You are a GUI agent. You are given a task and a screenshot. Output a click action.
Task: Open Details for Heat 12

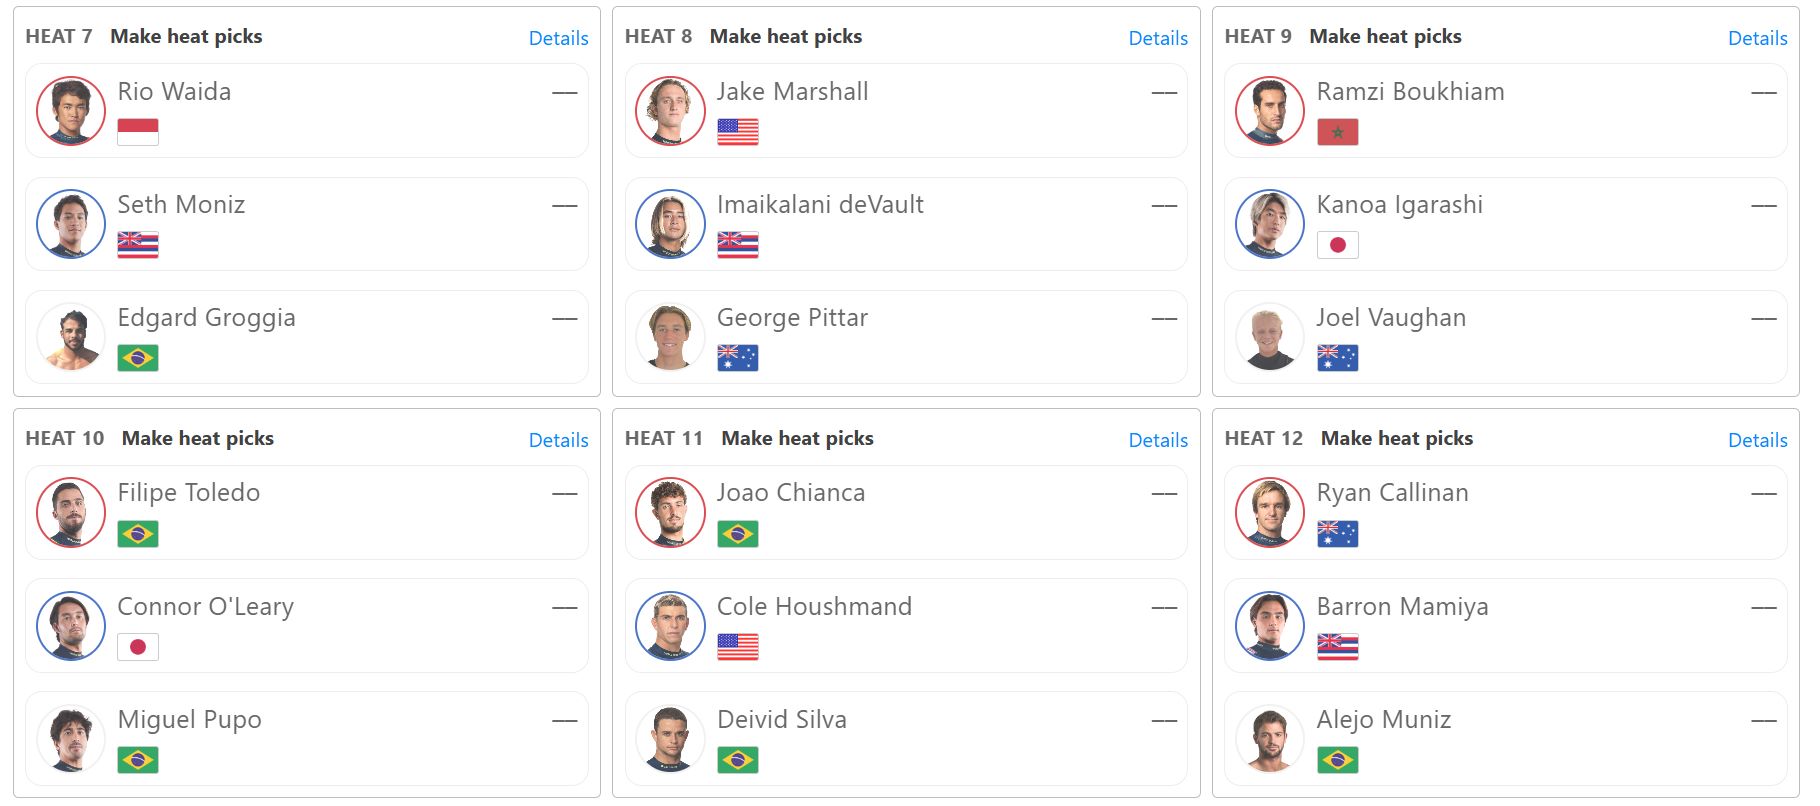coord(1758,440)
